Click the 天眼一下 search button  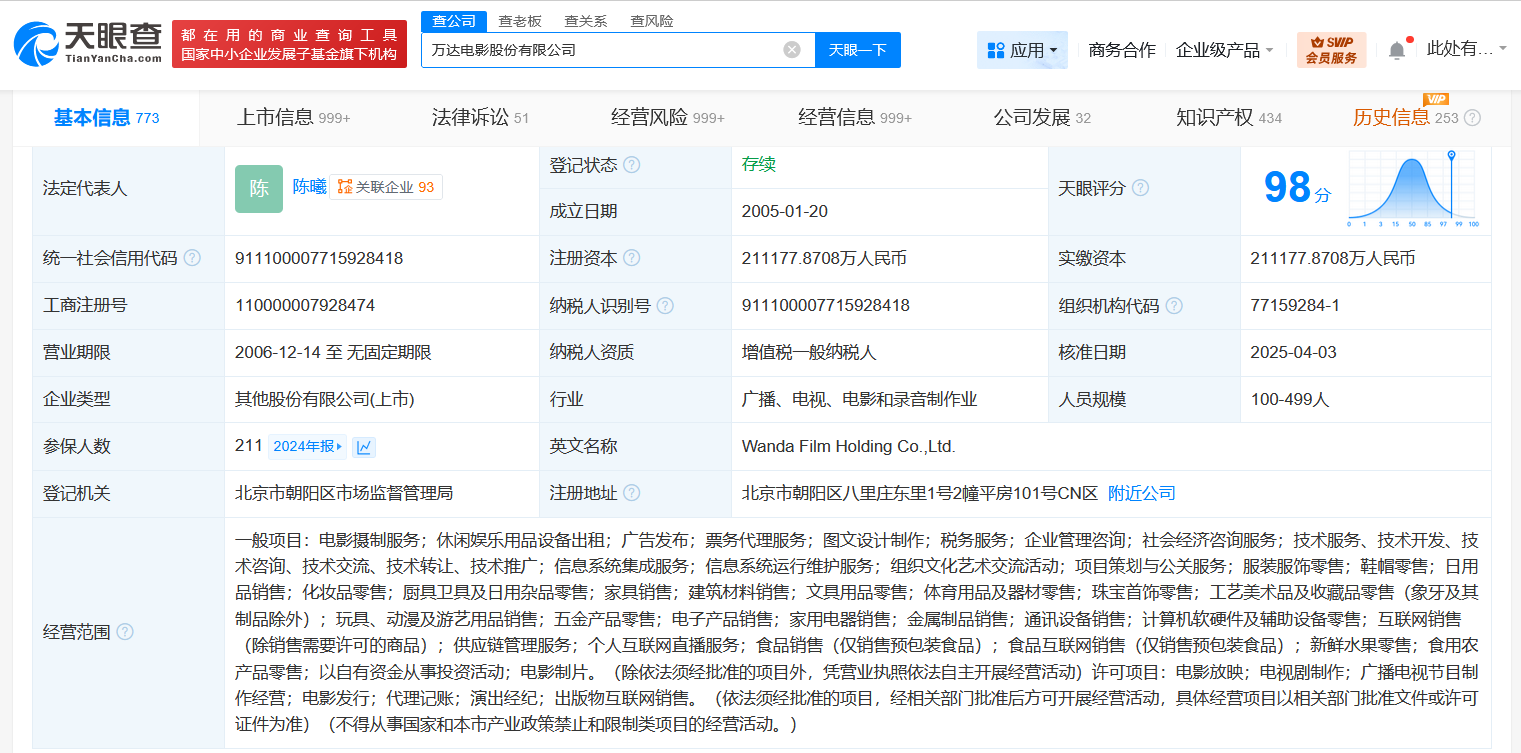(x=857, y=49)
